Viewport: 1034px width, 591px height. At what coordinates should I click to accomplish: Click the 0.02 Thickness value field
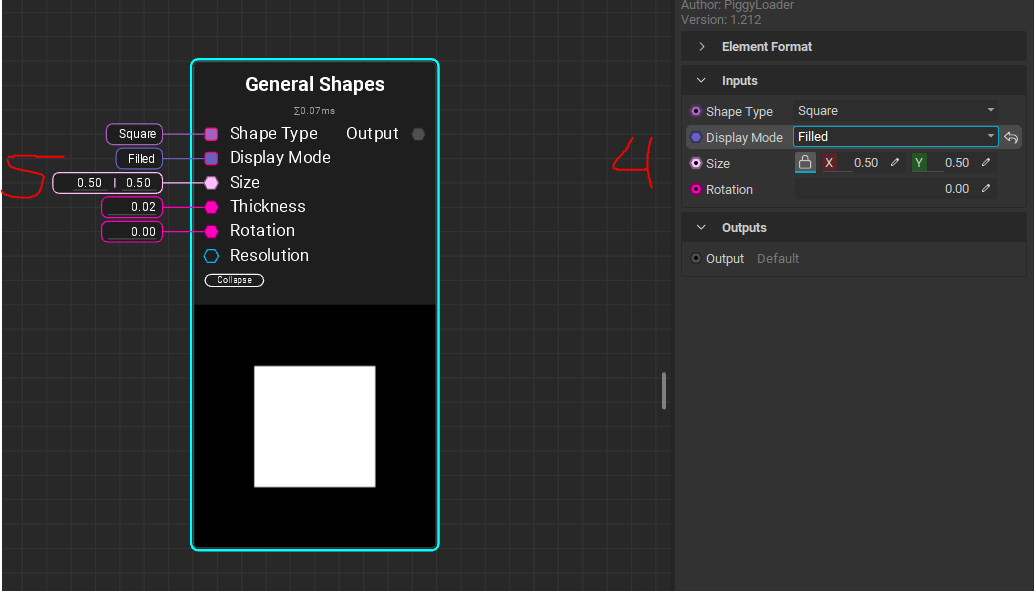(x=133, y=207)
